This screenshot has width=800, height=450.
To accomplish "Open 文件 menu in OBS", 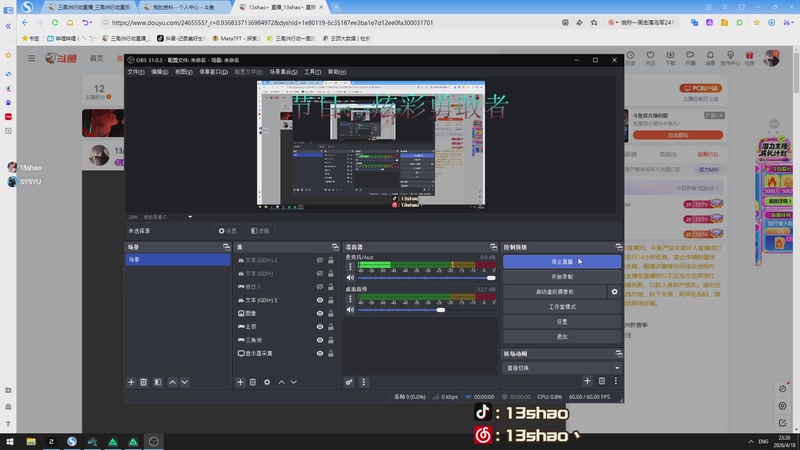I will click(x=136, y=72).
